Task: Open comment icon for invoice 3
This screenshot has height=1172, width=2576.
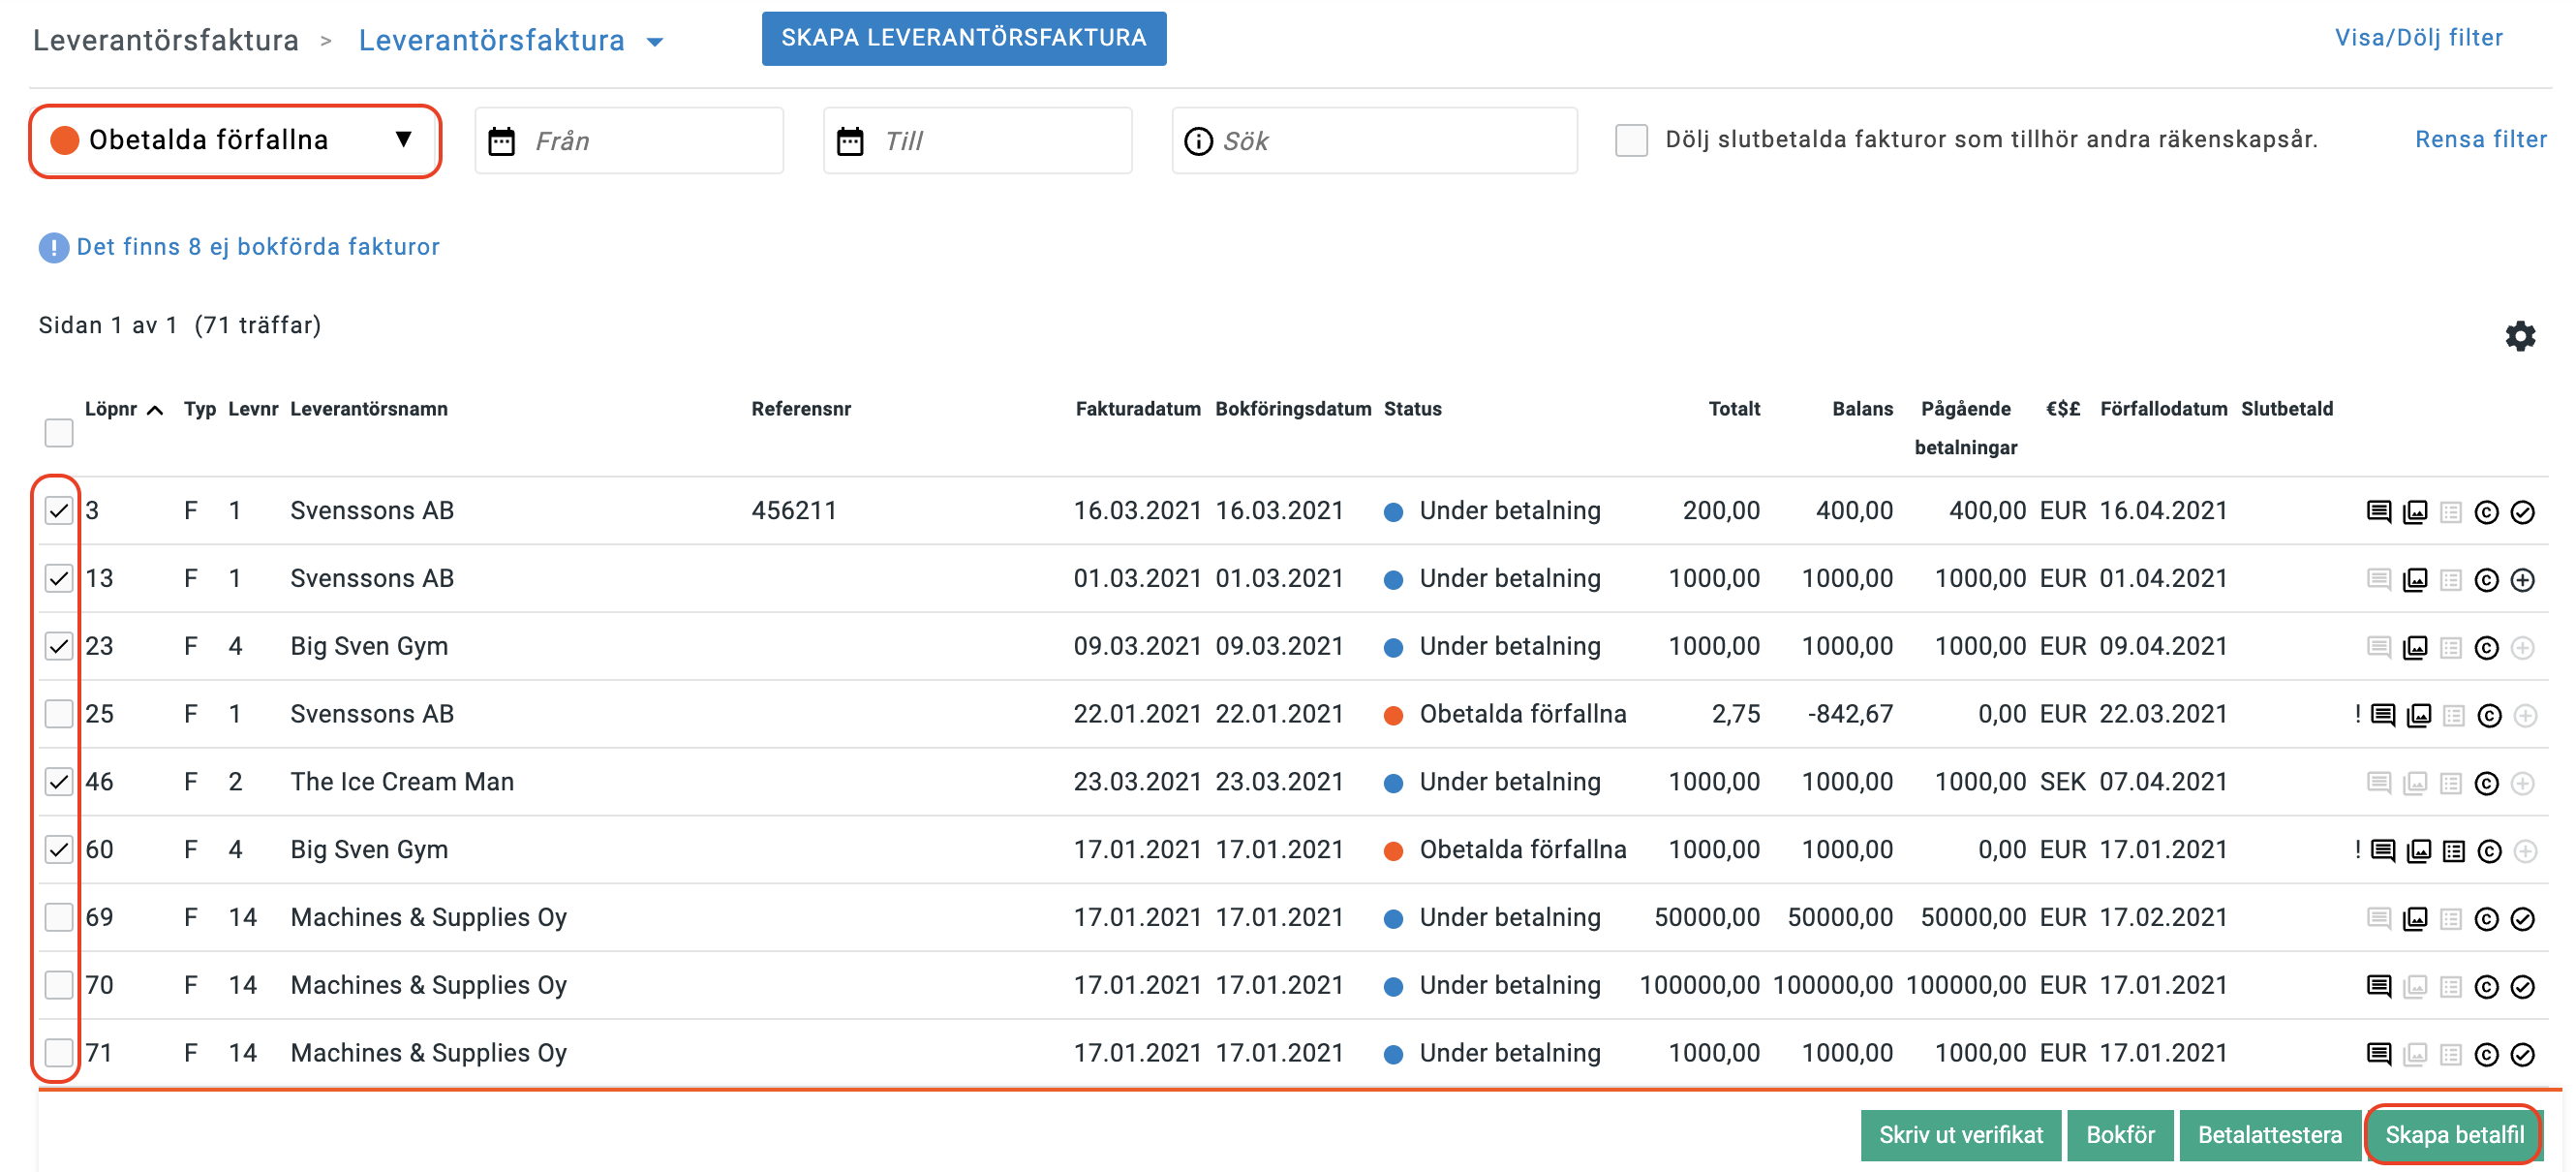Action: pyautogui.click(x=2379, y=512)
